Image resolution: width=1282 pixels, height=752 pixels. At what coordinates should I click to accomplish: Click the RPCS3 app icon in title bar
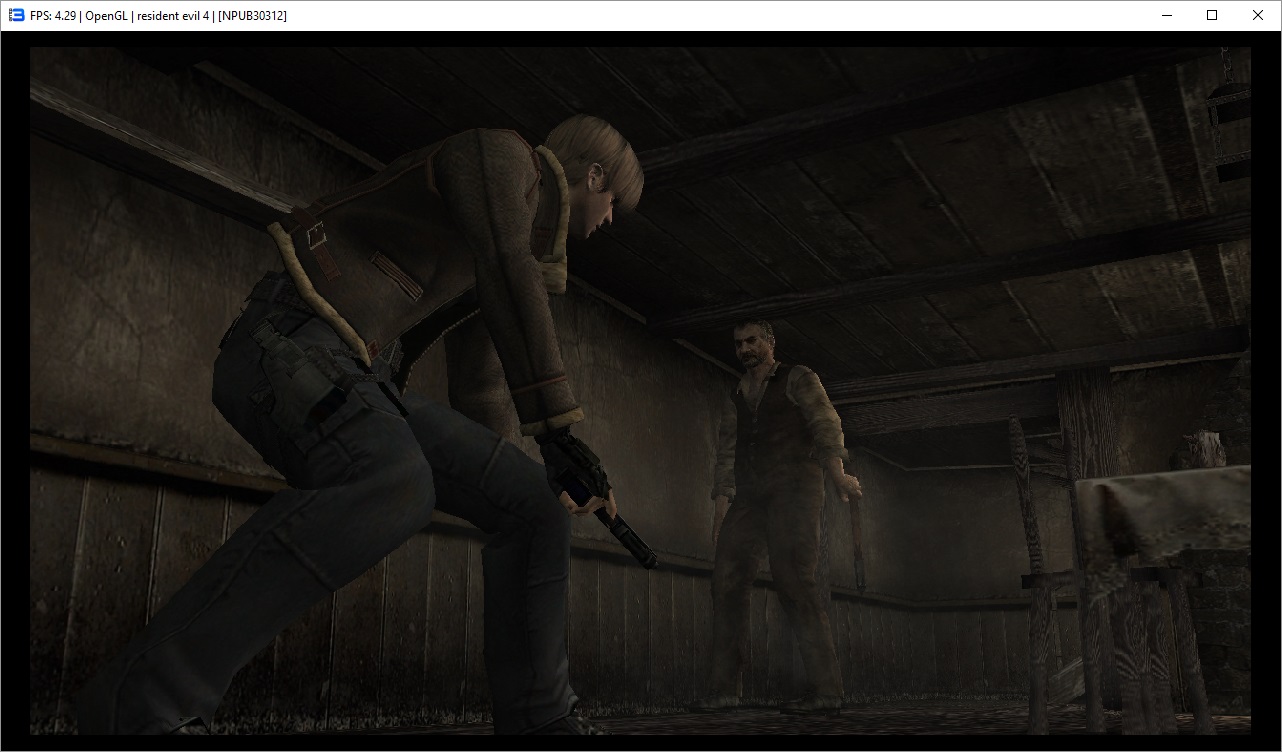(x=16, y=15)
